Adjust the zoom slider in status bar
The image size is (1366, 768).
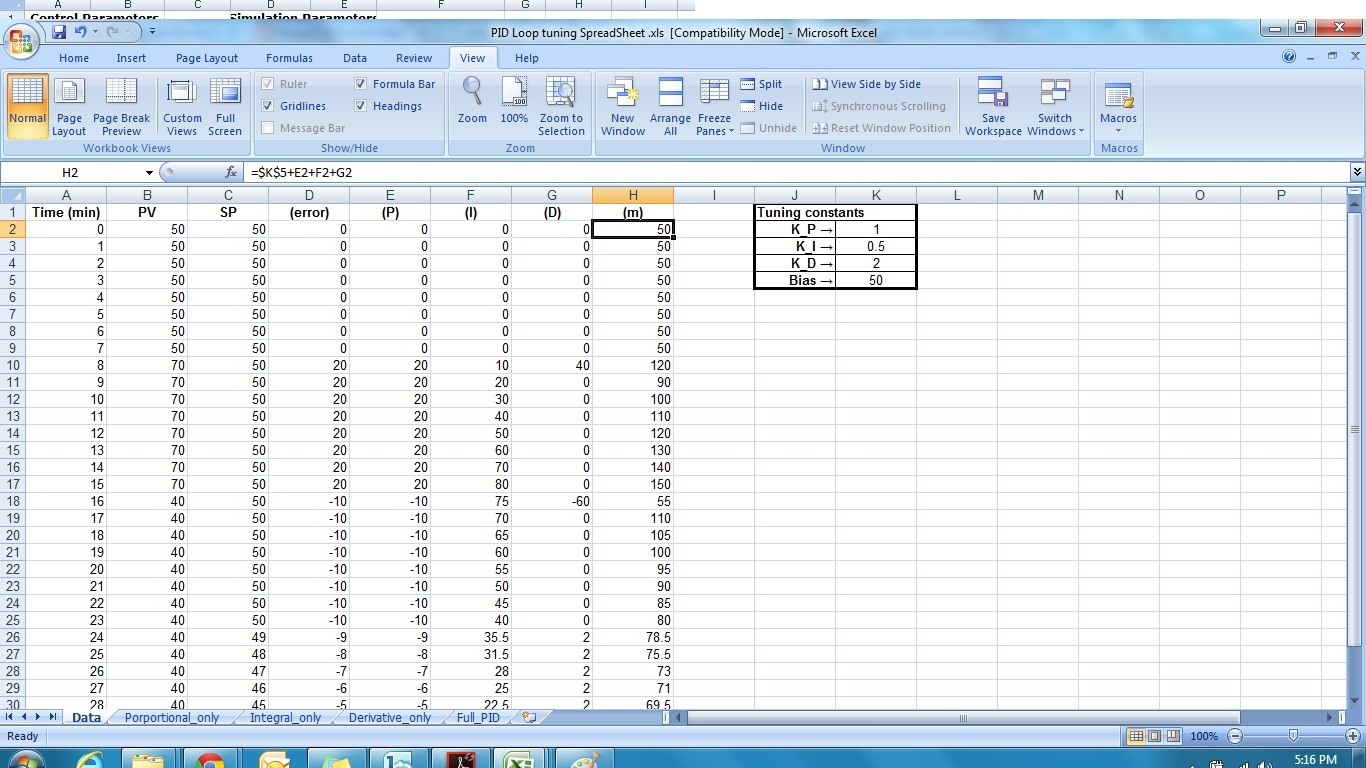[1293, 736]
